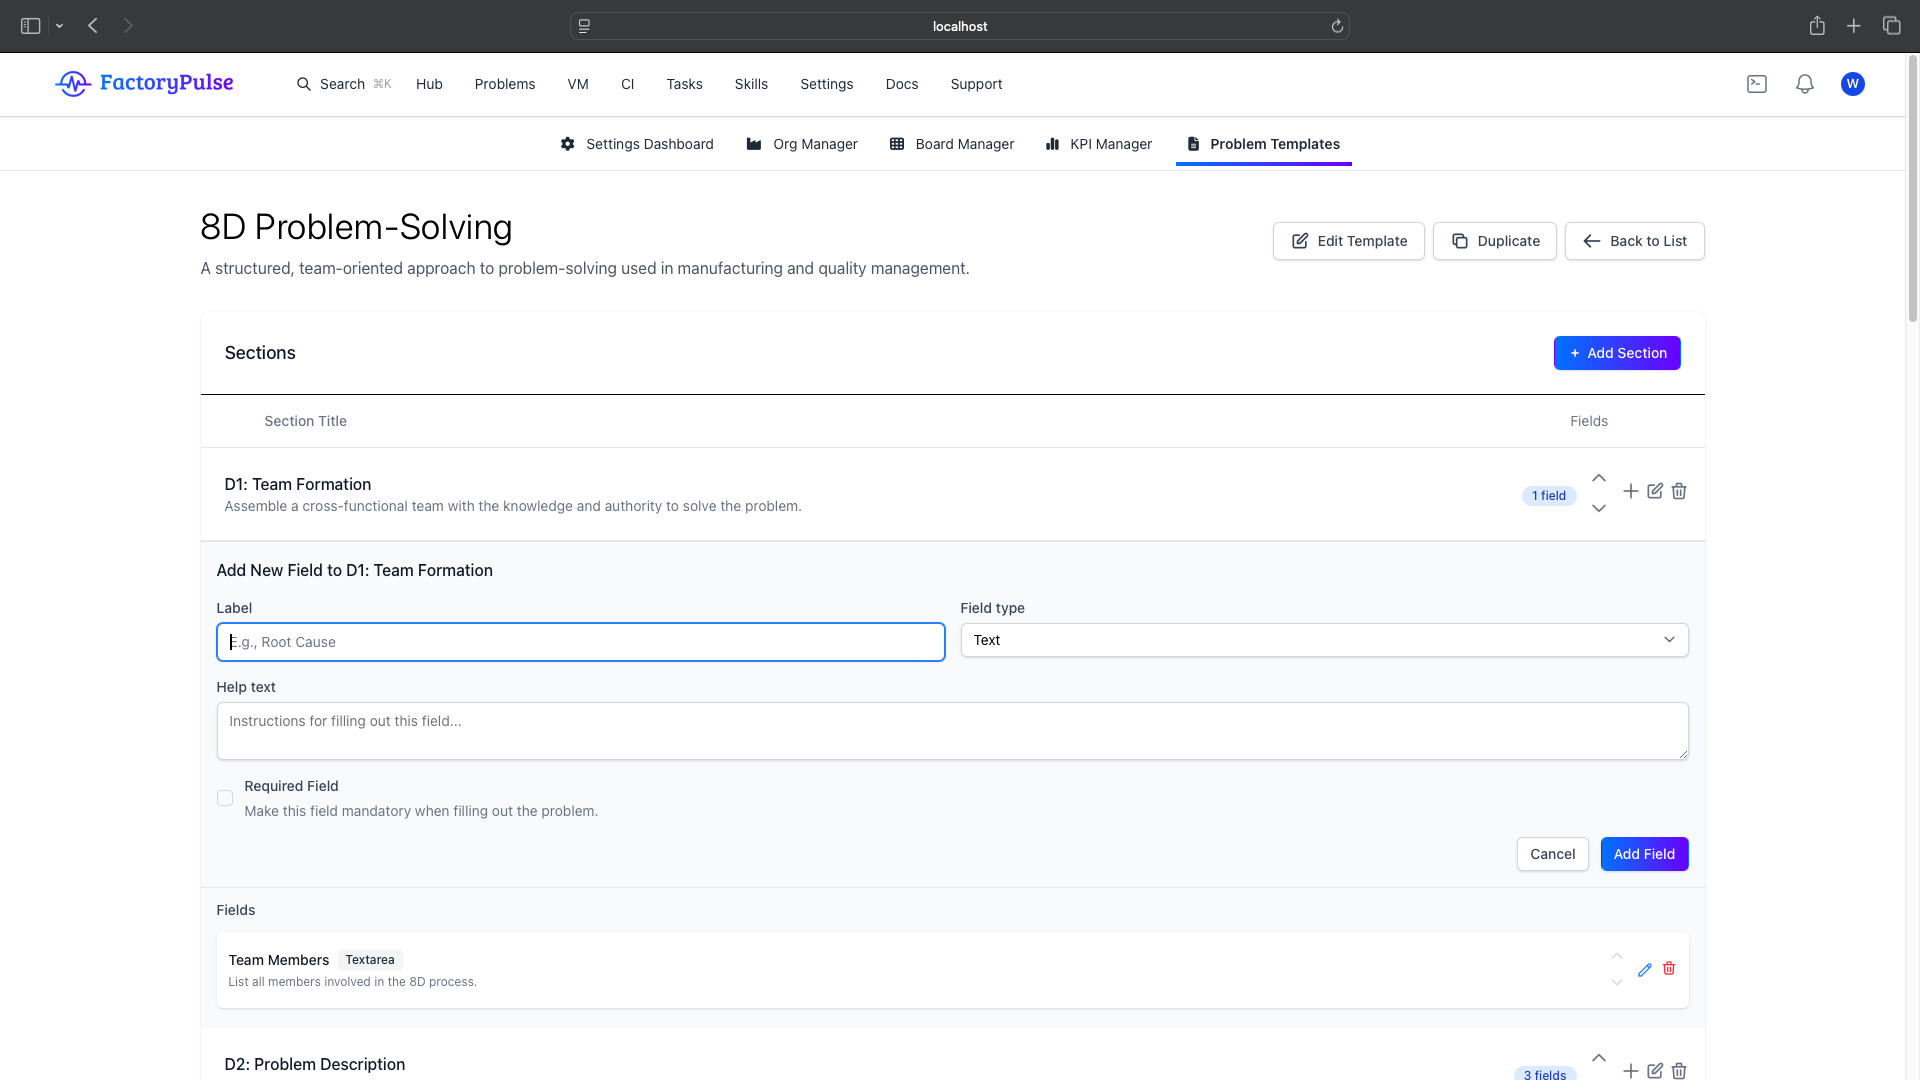Open the Problems menu
This screenshot has height=1080, width=1920.
505,84
